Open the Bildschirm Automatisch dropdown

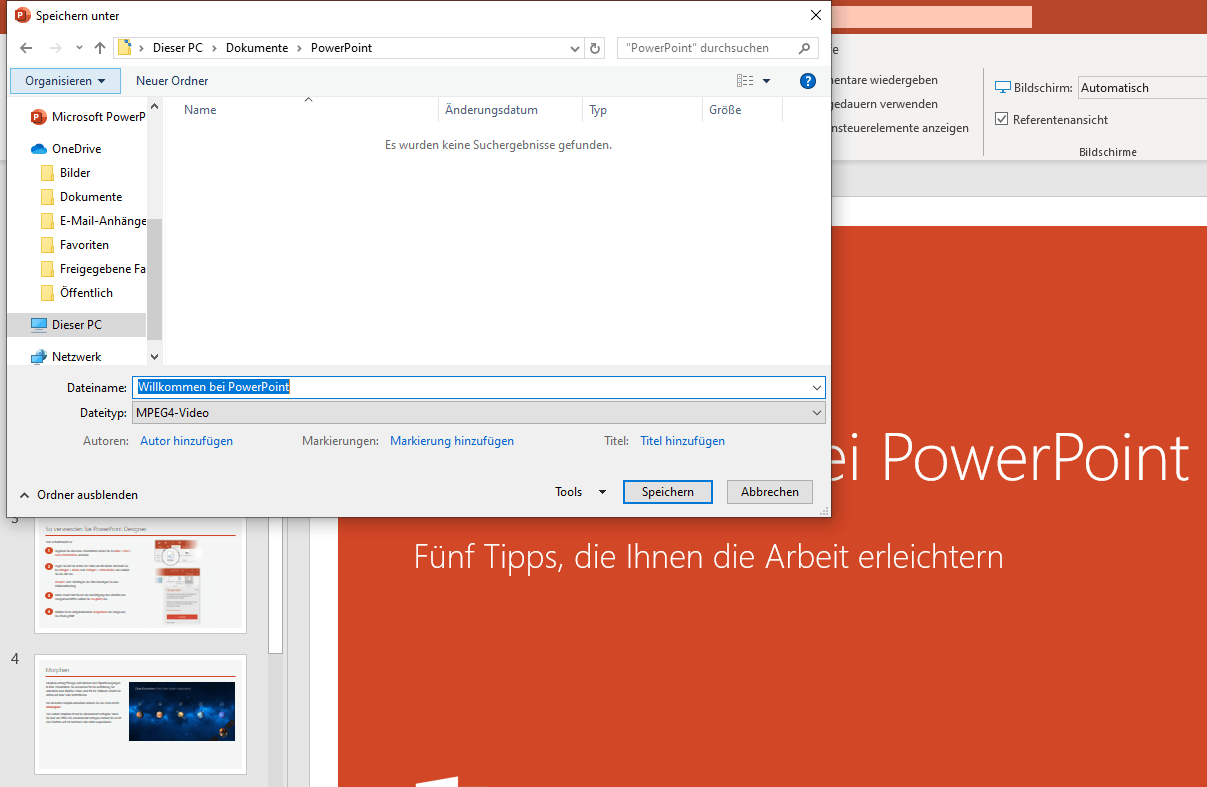pos(1142,88)
